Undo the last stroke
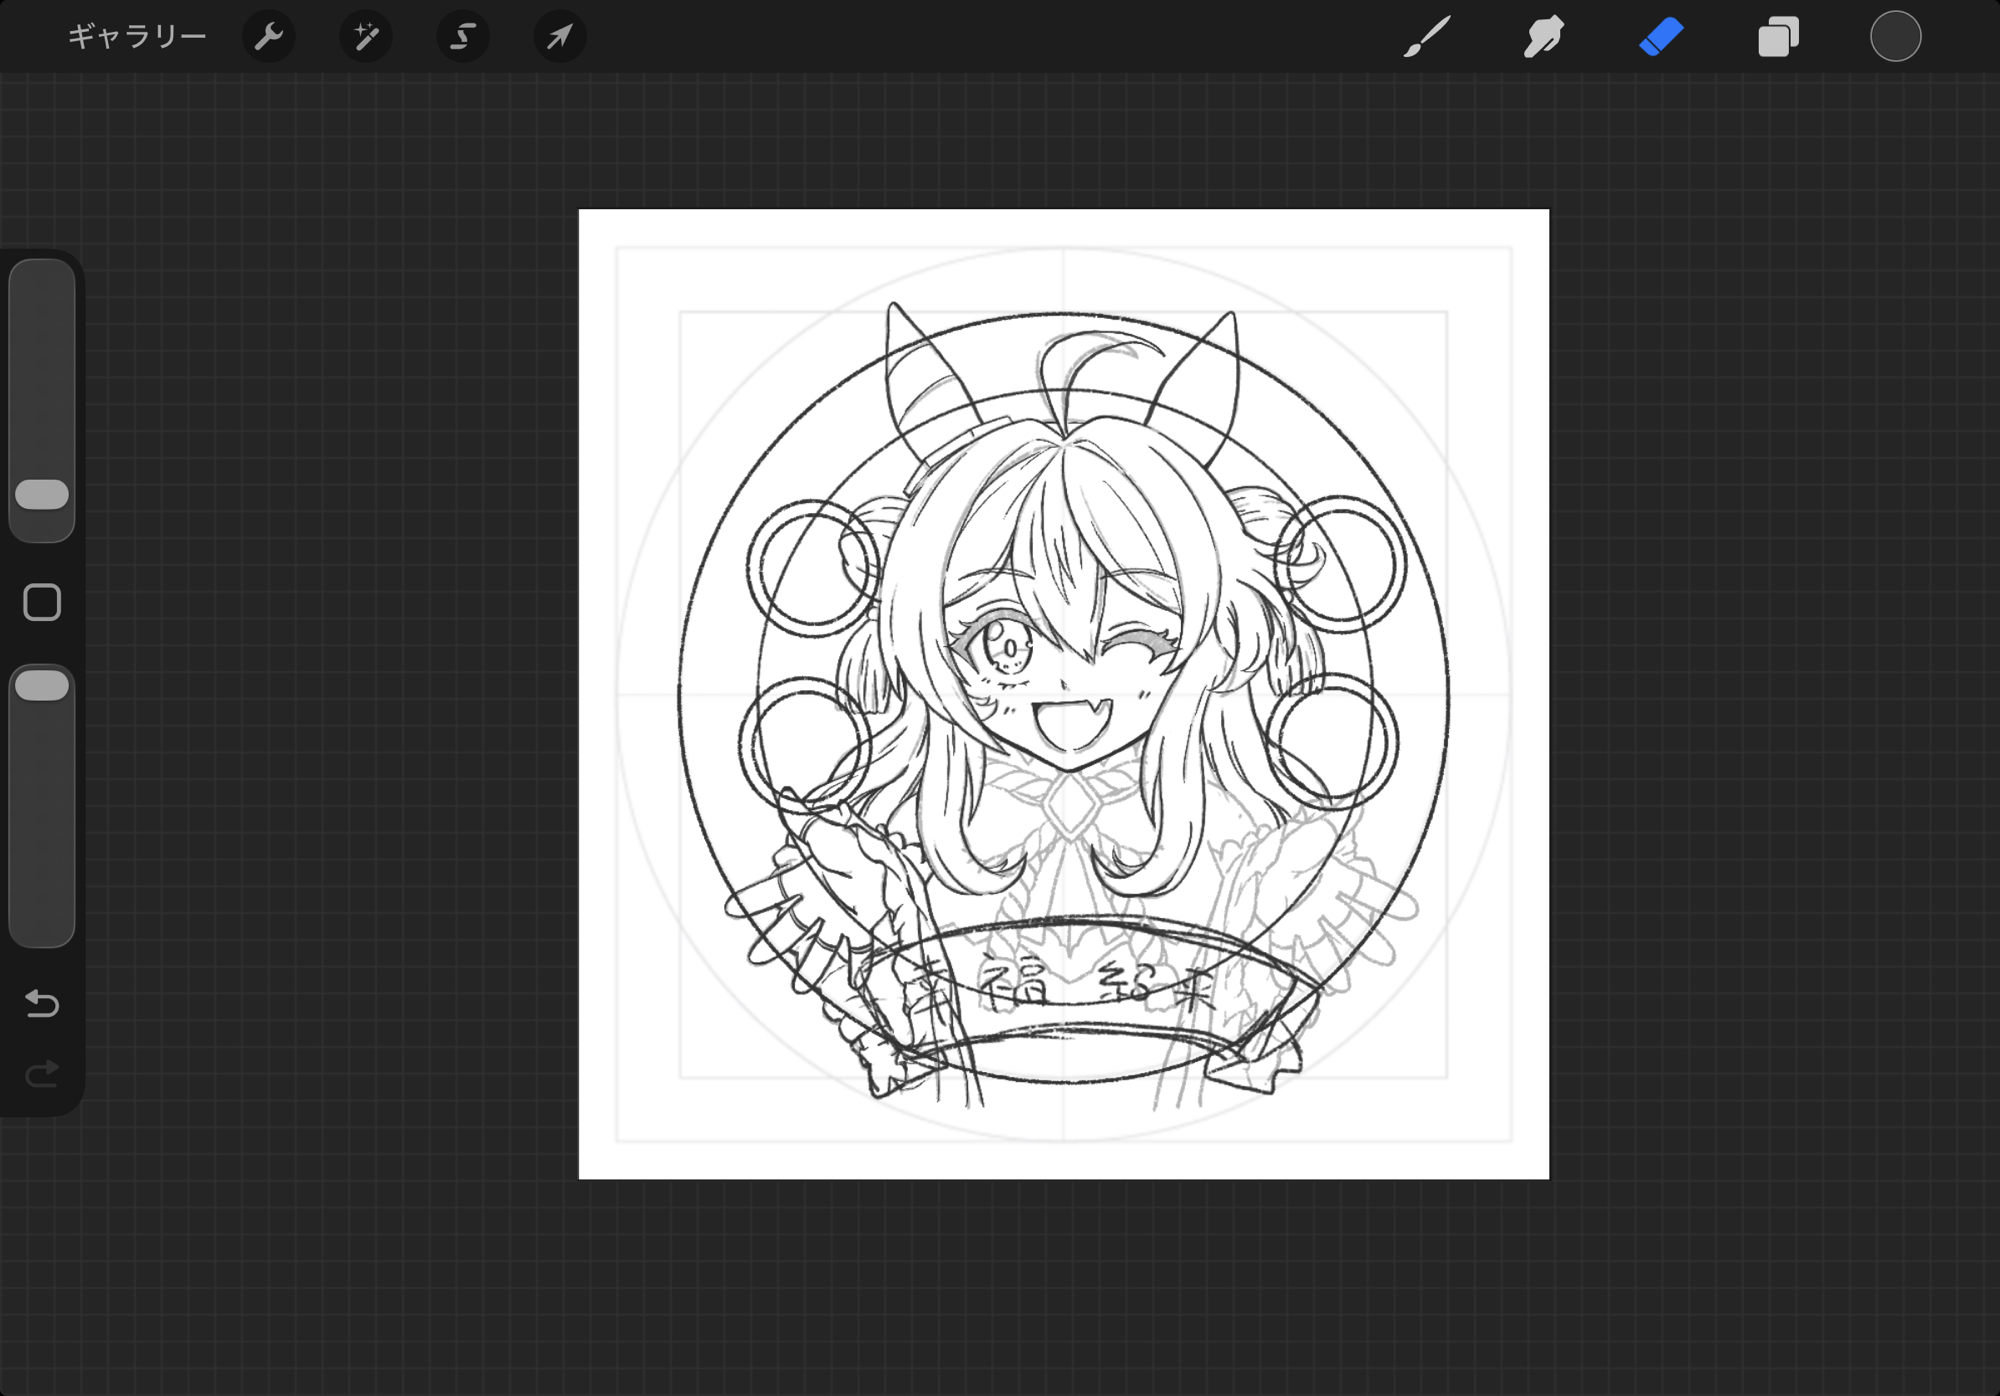The height and width of the screenshot is (1396, 2000). [x=42, y=1002]
